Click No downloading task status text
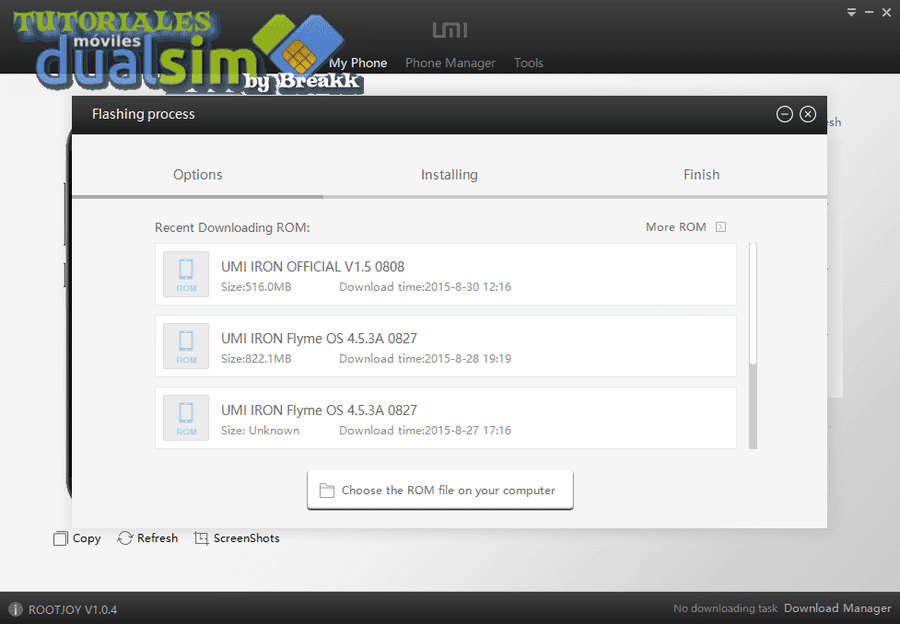Image resolution: width=900 pixels, height=624 pixels. tap(725, 609)
